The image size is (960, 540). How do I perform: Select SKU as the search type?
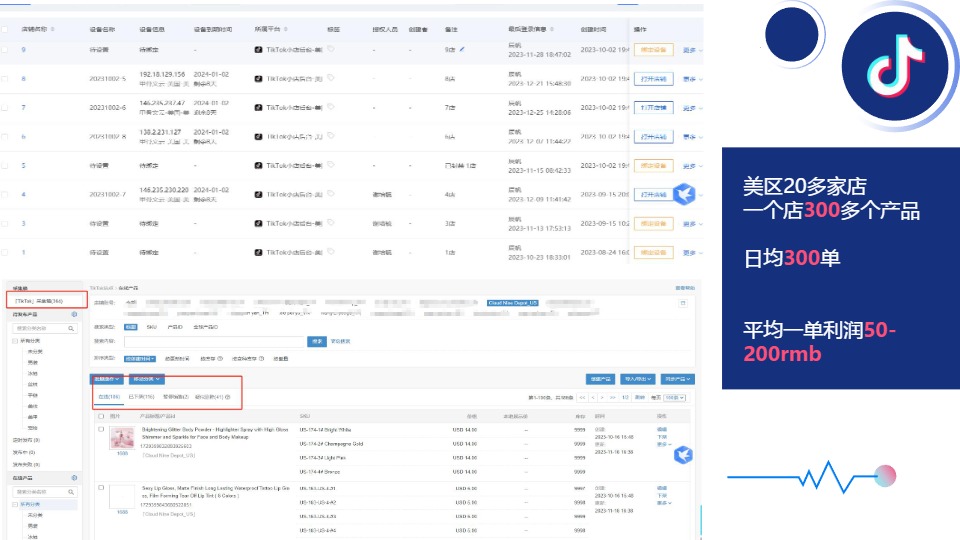[x=152, y=327]
